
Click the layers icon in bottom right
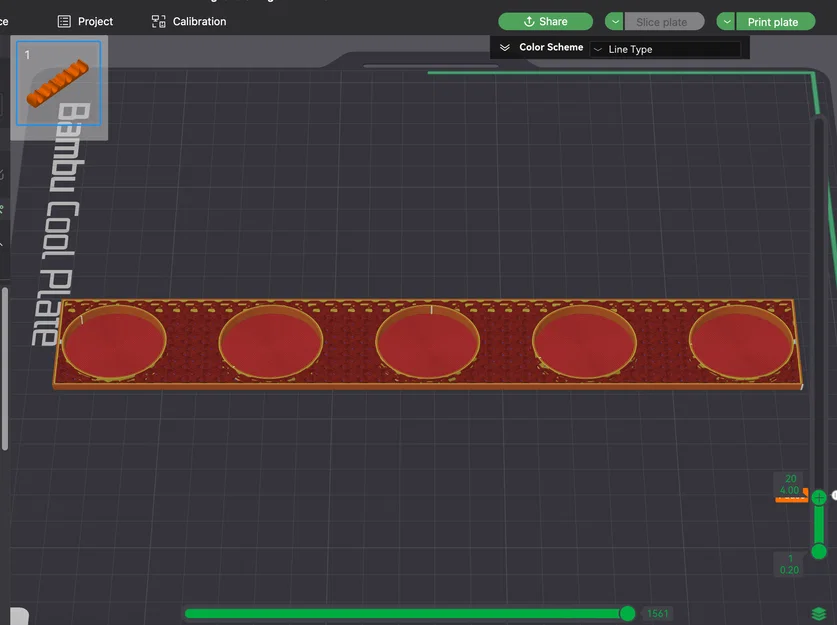pyautogui.click(x=819, y=614)
